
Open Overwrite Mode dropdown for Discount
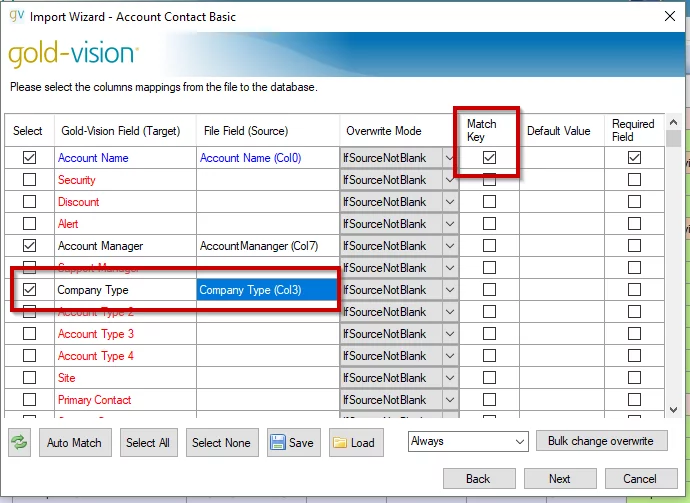point(450,202)
